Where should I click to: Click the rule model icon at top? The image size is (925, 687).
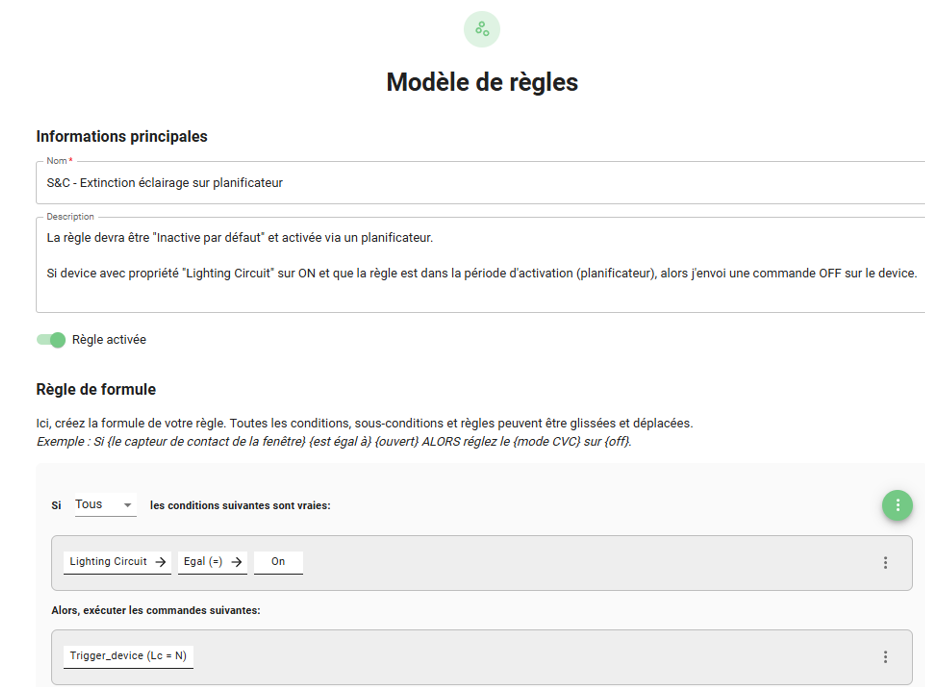tap(481, 29)
